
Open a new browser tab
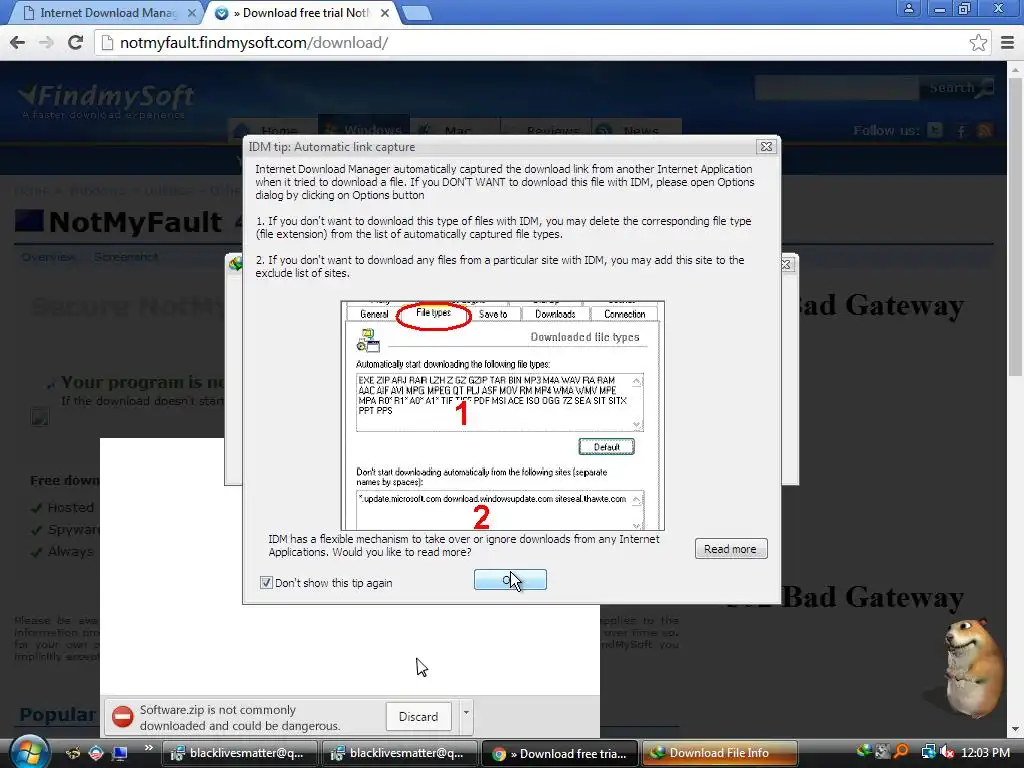416,13
